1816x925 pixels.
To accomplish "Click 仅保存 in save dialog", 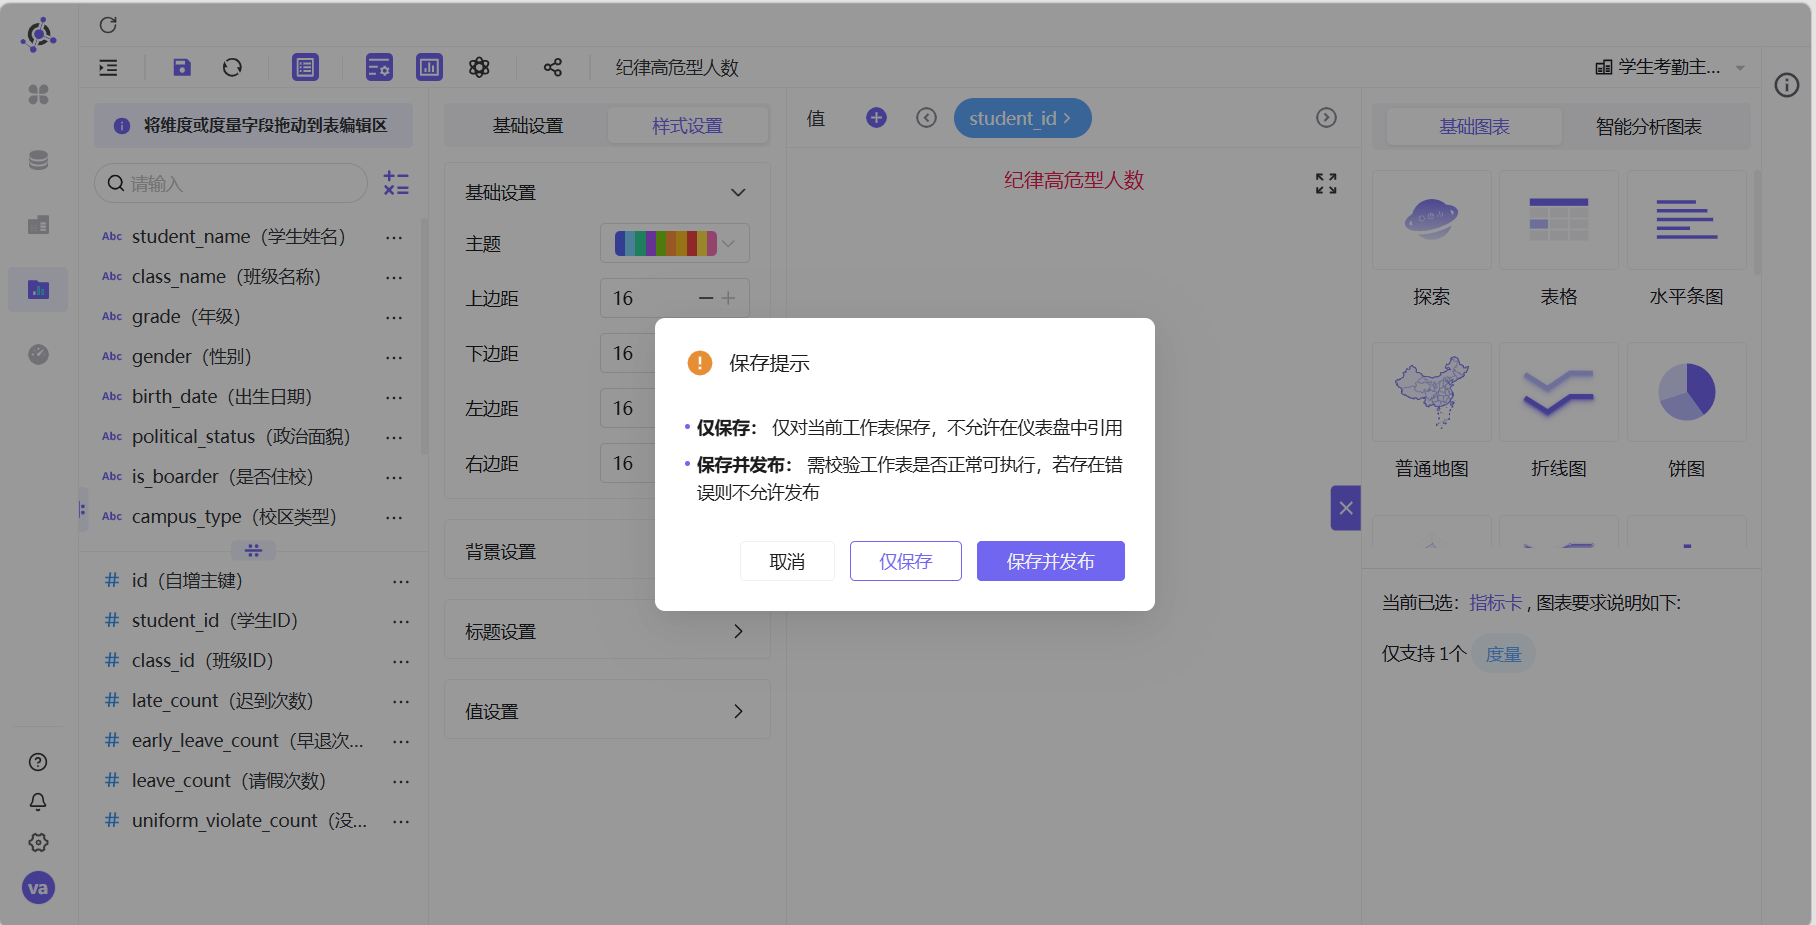I will (x=906, y=561).
